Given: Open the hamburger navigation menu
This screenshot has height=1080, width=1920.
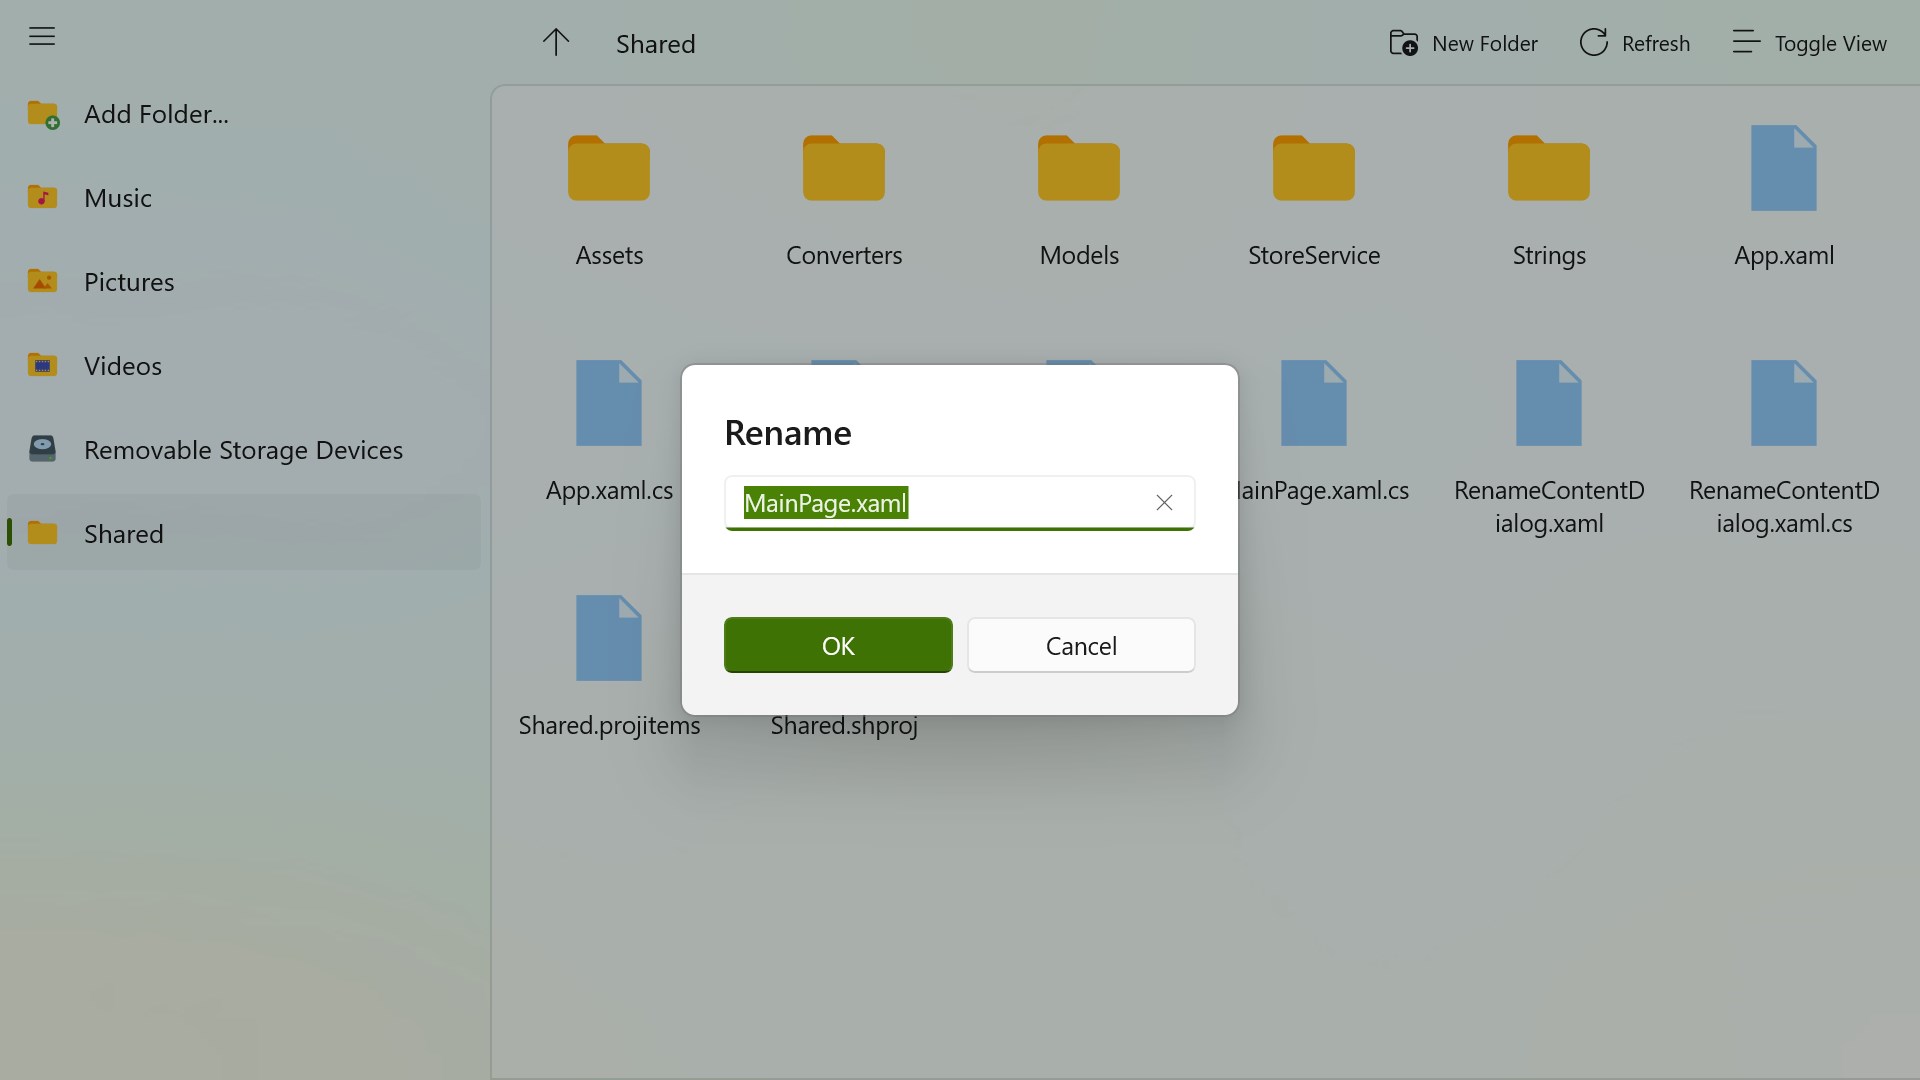Looking at the screenshot, I should click(x=42, y=37).
